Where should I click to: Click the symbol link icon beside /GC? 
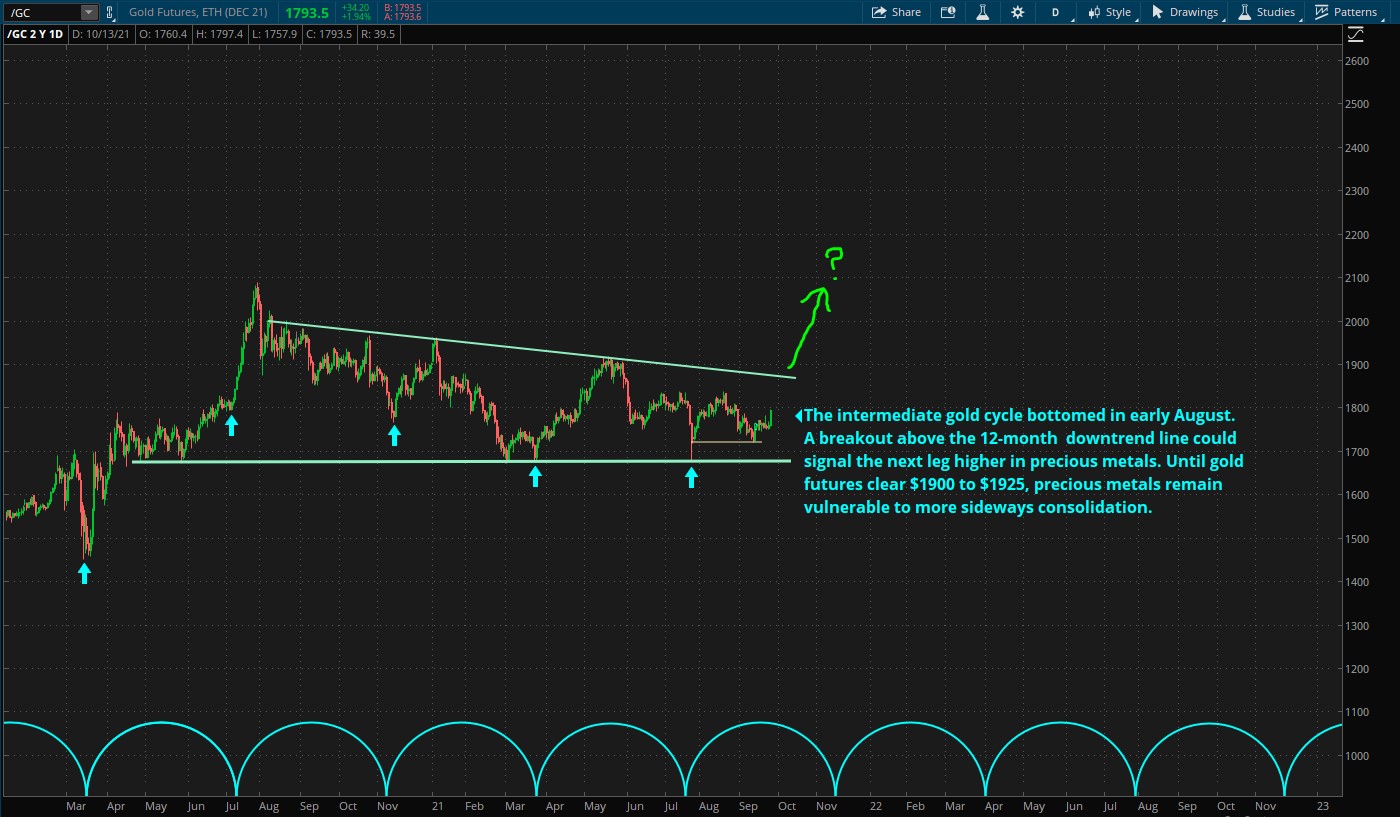point(108,12)
